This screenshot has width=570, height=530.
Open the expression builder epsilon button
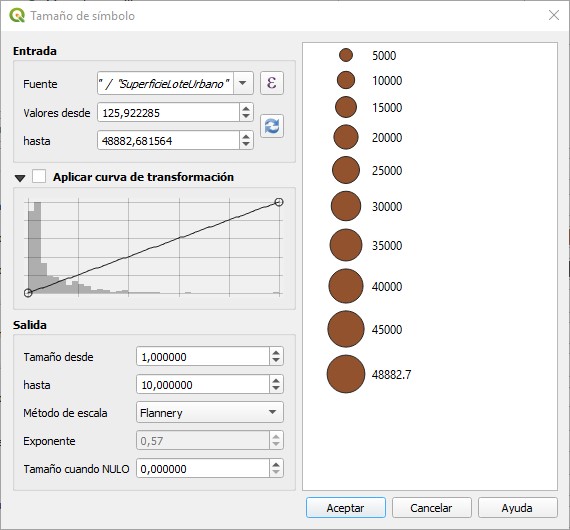(272, 83)
